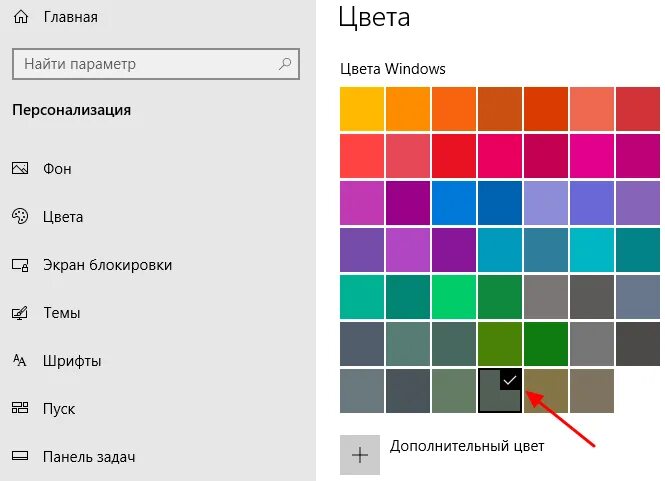
Task: Click the search magnifier icon
Action: pos(285,64)
